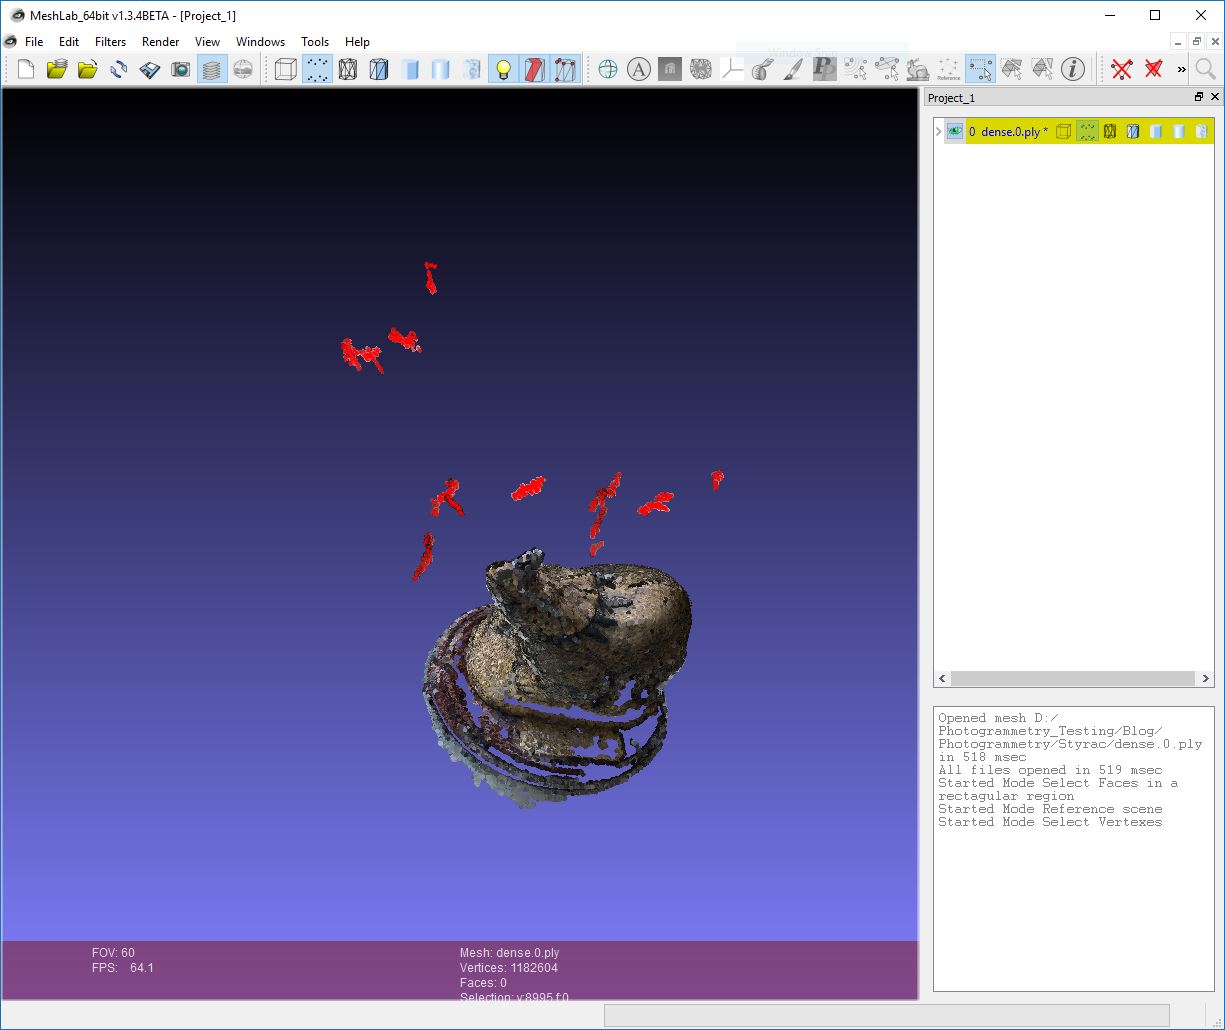Select the Points rendering mode
Image resolution: width=1225 pixels, height=1030 pixels.
(x=317, y=68)
